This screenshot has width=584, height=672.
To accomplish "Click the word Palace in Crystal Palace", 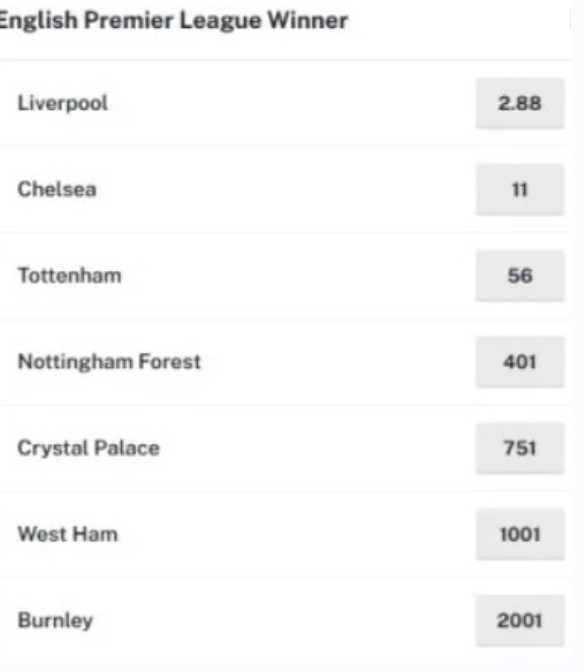I will pyautogui.click(x=127, y=448).
